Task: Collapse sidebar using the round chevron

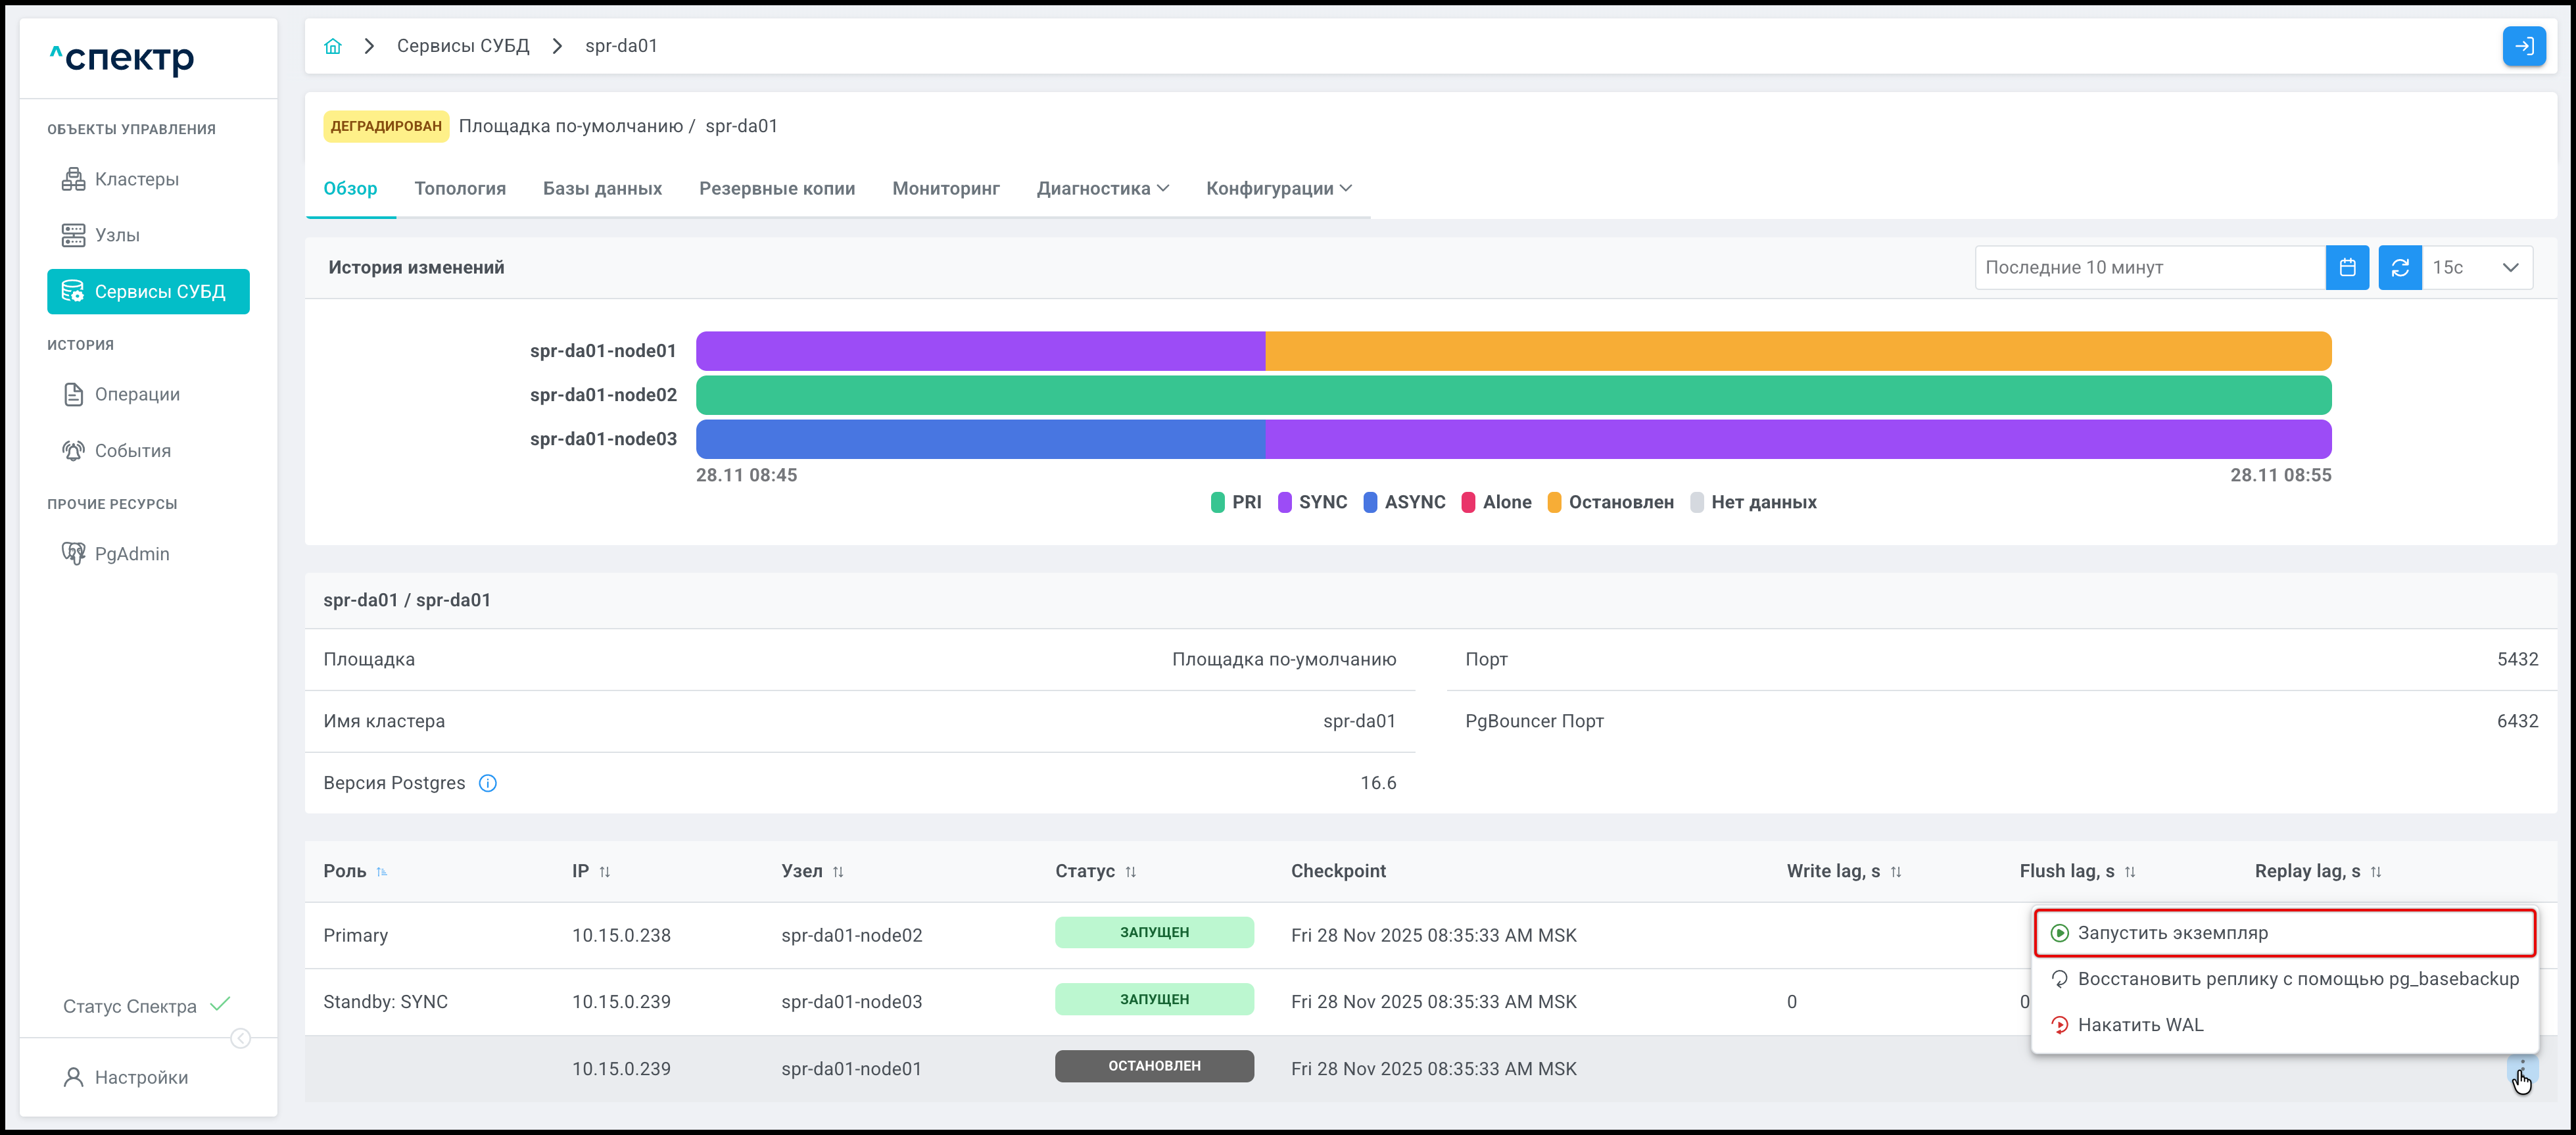Action: [x=241, y=1038]
